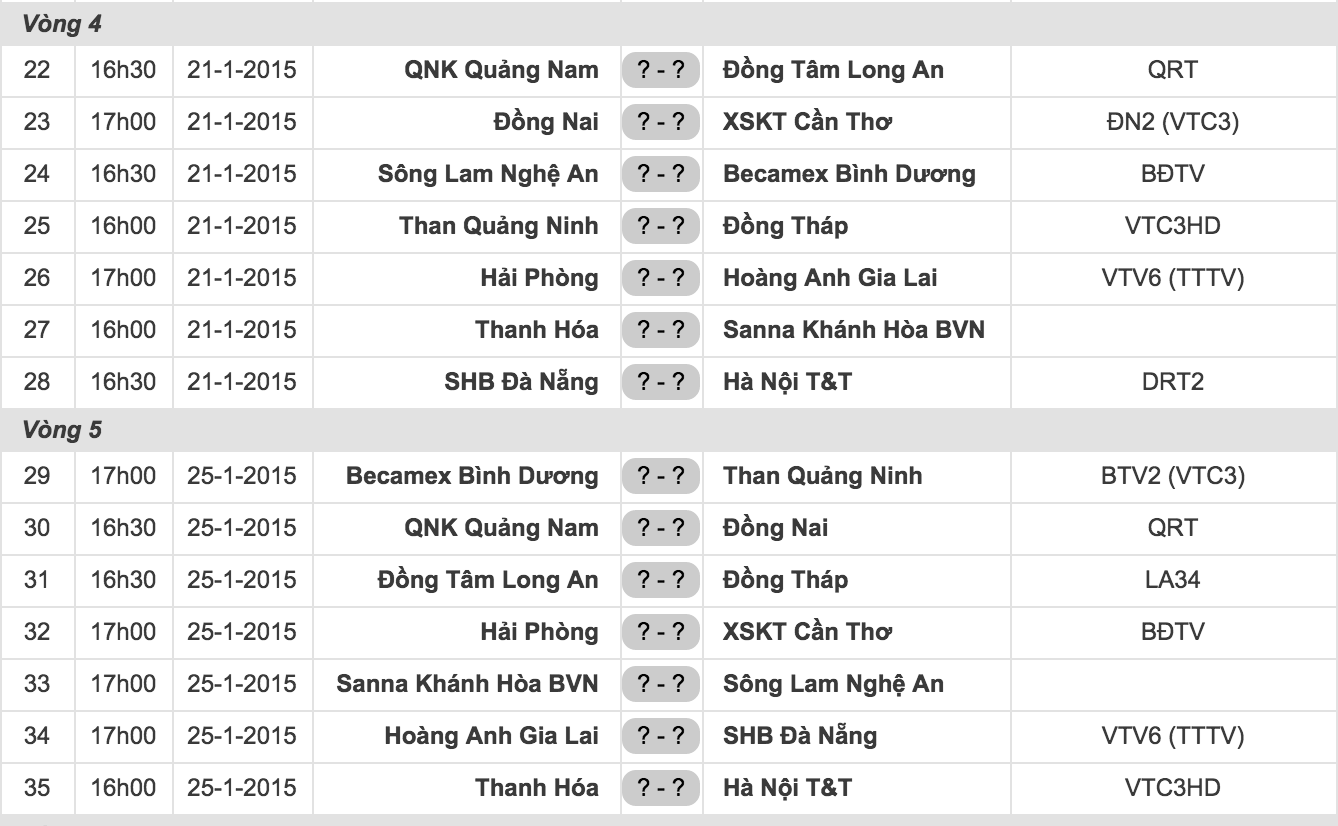Open Thanh Hóa home team in match 35

[x=537, y=788]
